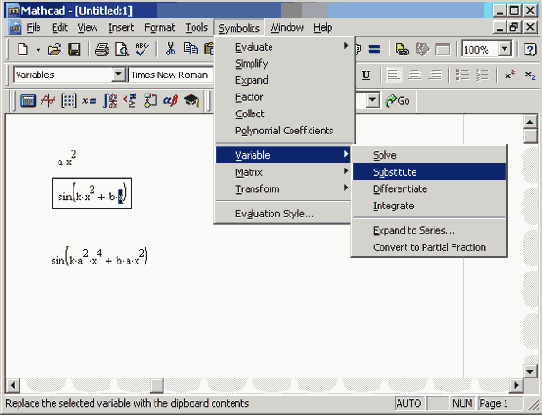This screenshot has width=542, height=415.
Task: Select Integrate in Variable submenu
Action: click(x=429, y=206)
